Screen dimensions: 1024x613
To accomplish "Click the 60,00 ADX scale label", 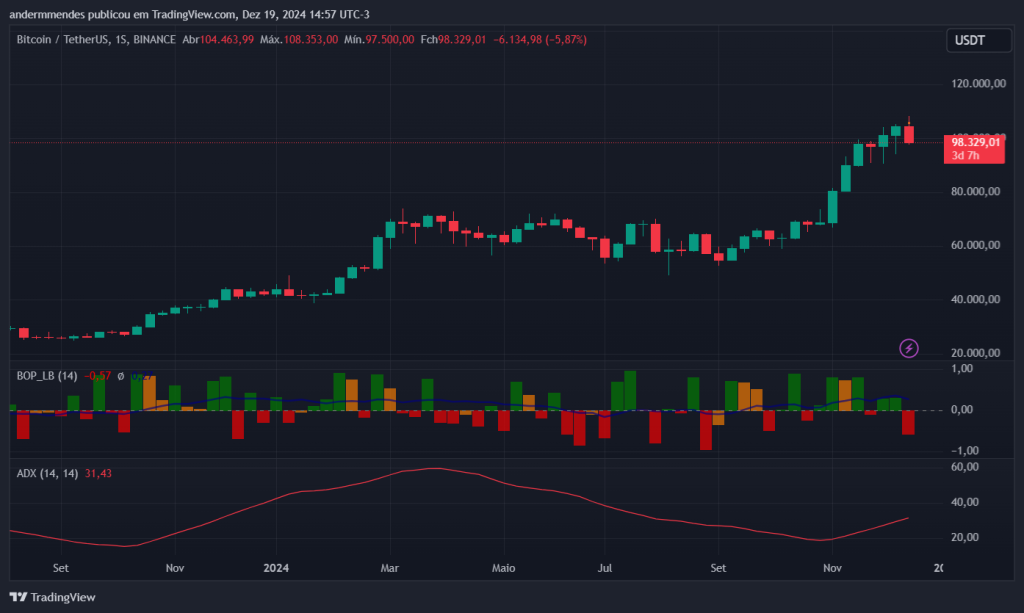I will (x=965, y=467).
